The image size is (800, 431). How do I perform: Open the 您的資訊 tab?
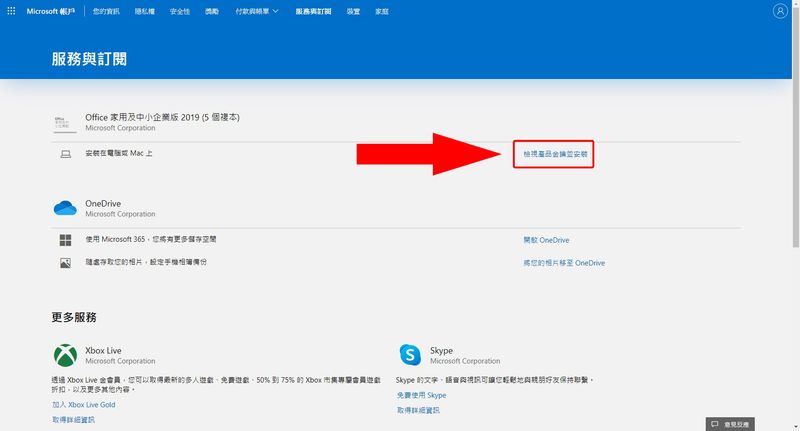click(x=106, y=11)
